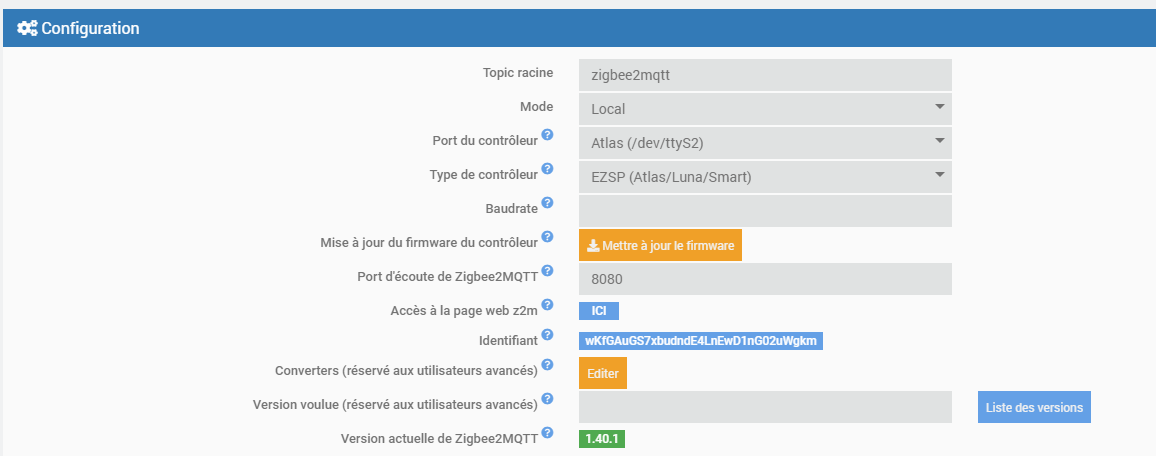Open the Type de contrôleur dropdown
The height and width of the screenshot is (456, 1156).
[x=765, y=177]
